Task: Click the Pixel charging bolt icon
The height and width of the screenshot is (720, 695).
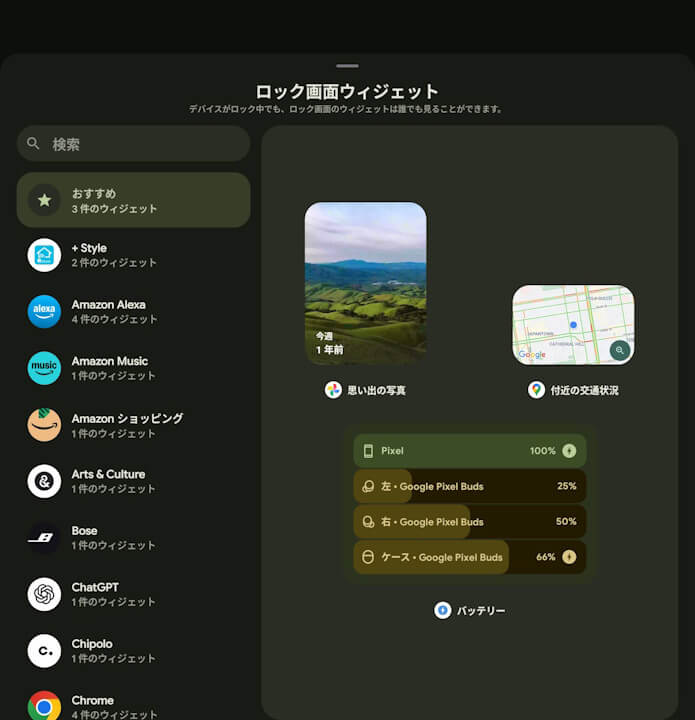Action: (569, 451)
